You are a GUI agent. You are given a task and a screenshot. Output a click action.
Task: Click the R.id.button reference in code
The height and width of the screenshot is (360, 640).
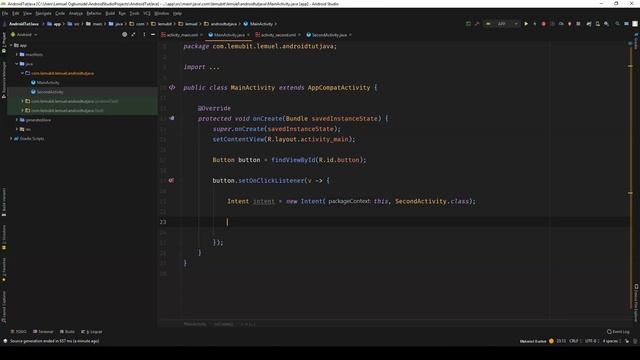pyautogui.click(x=339, y=160)
